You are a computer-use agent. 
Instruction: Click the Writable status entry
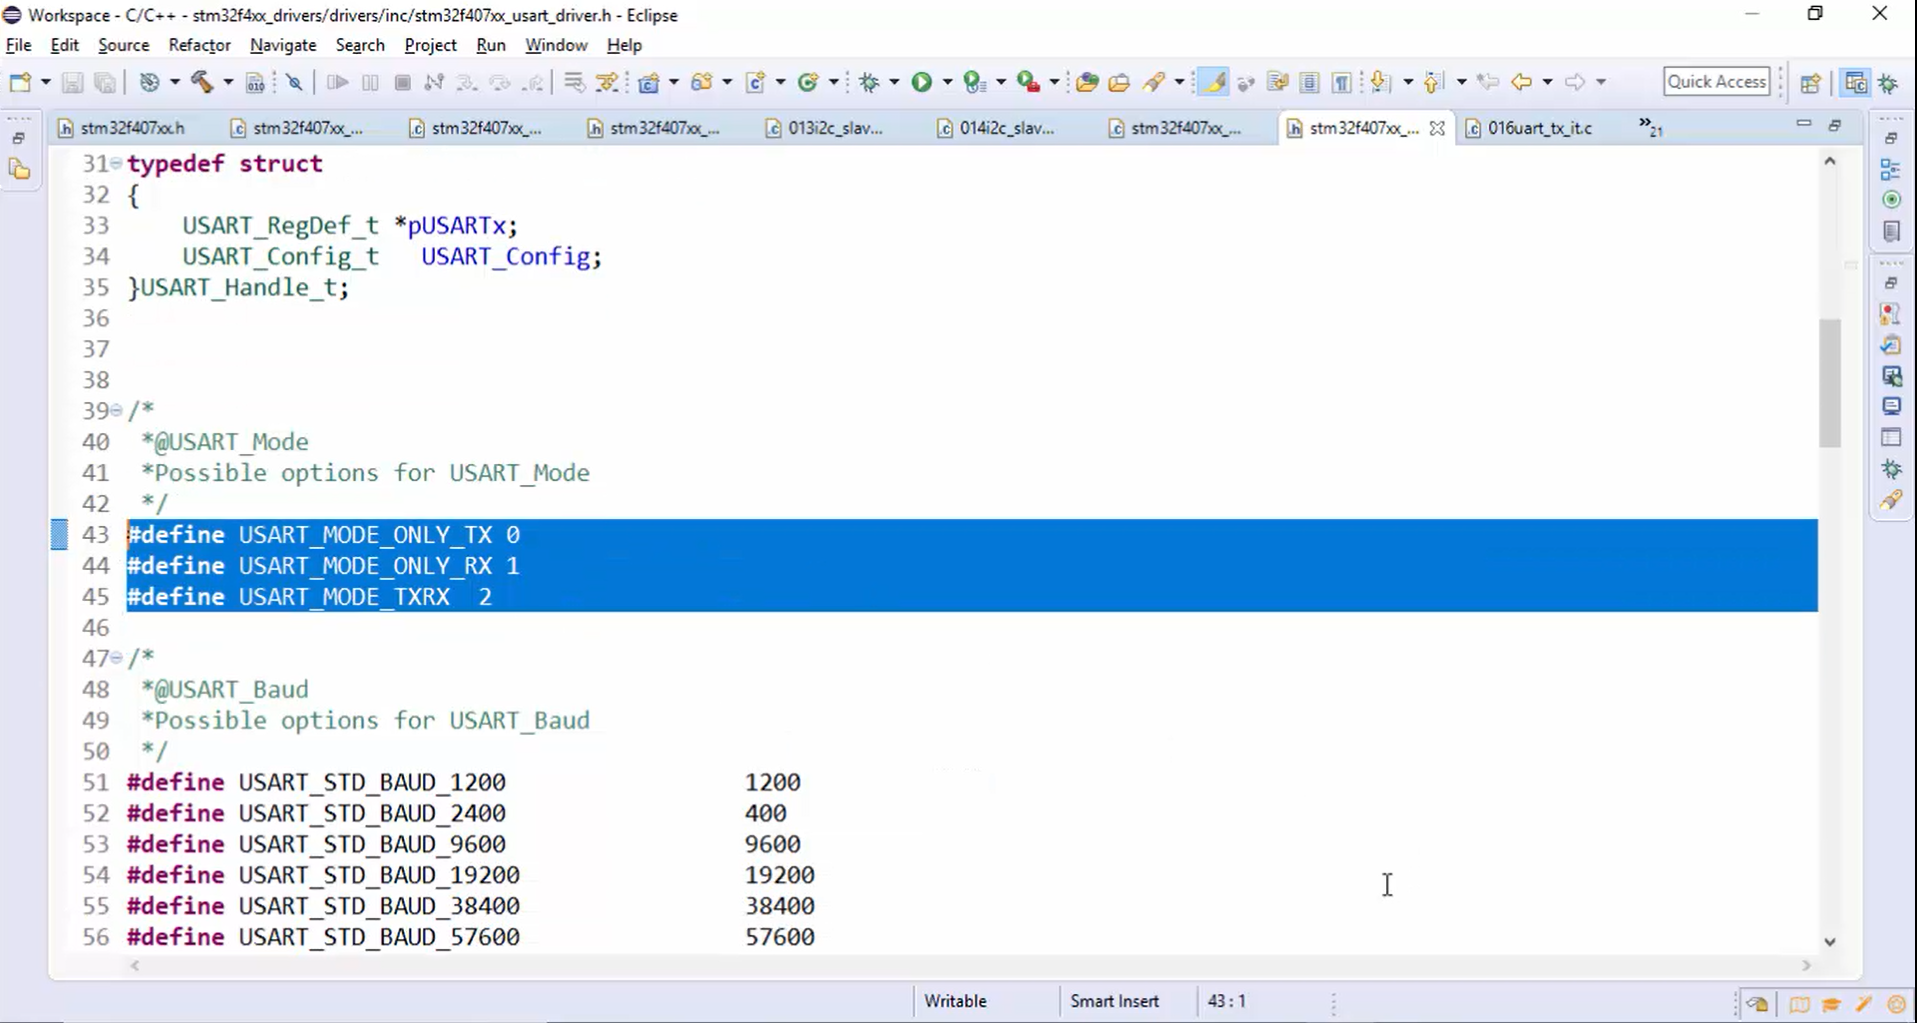pos(955,1001)
